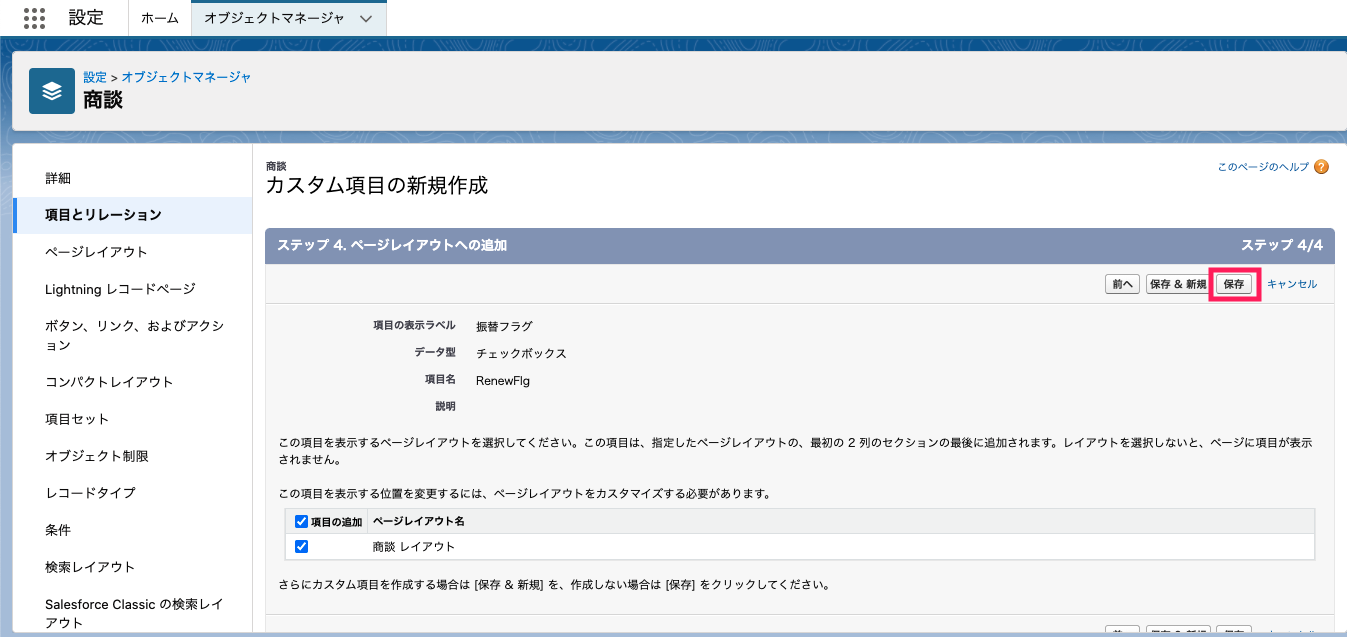This screenshot has height=637, width=1347.
Task: Click the RenewFlg field name value
Action: pyautogui.click(x=503, y=380)
